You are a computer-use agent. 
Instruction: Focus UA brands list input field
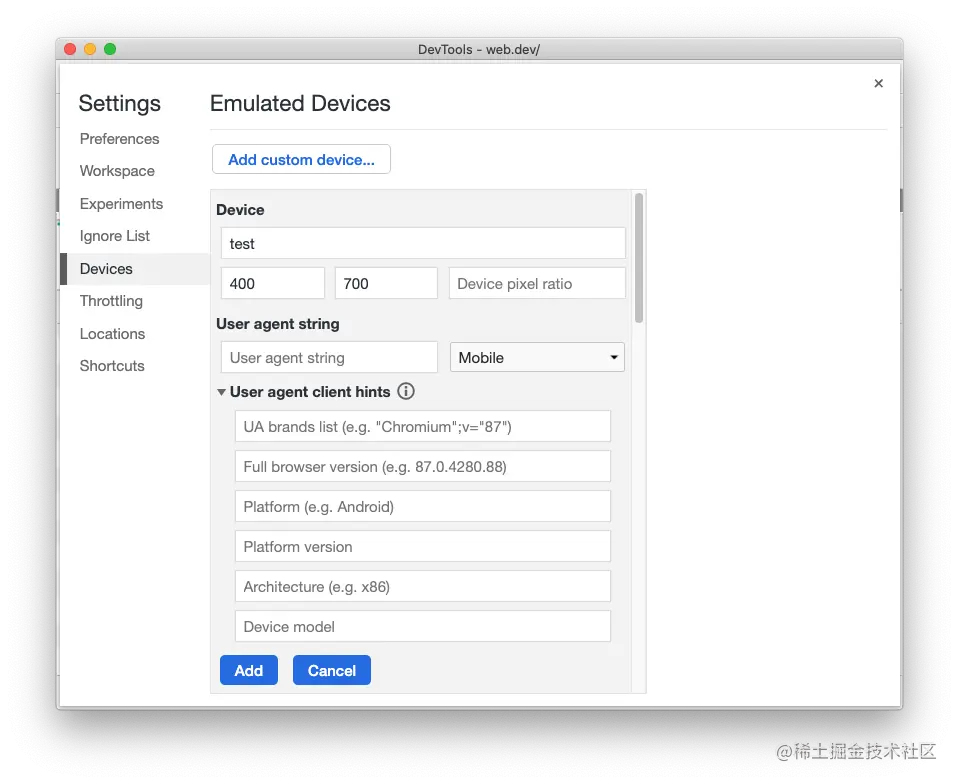pos(423,426)
